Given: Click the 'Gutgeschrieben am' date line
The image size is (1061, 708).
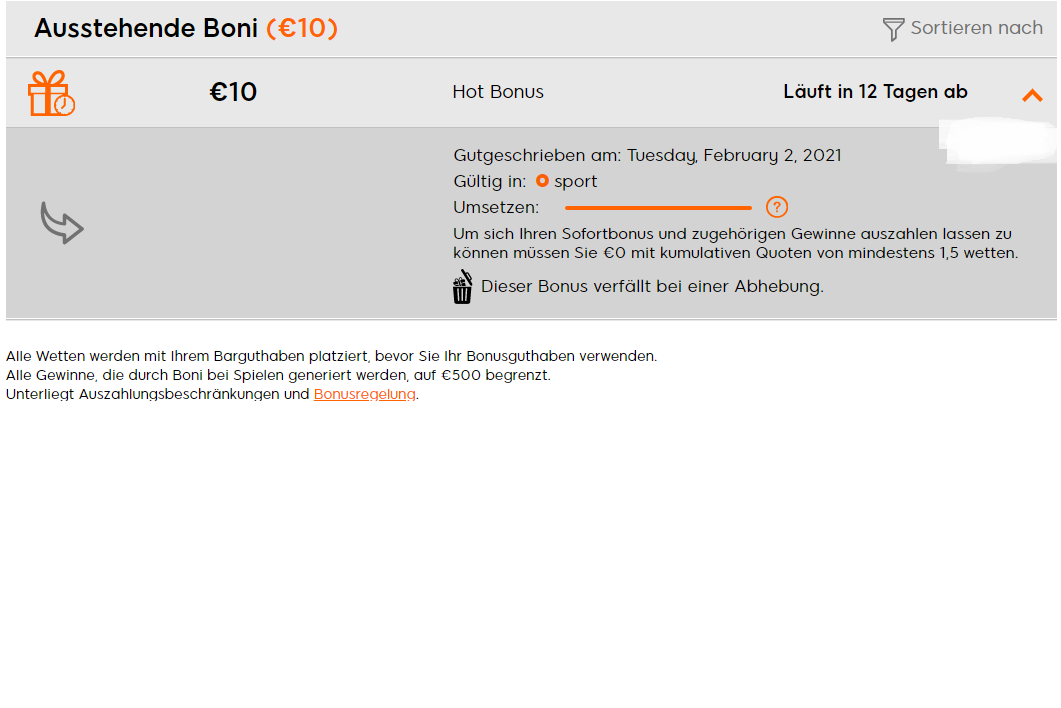Looking at the screenshot, I should pos(648,156).
